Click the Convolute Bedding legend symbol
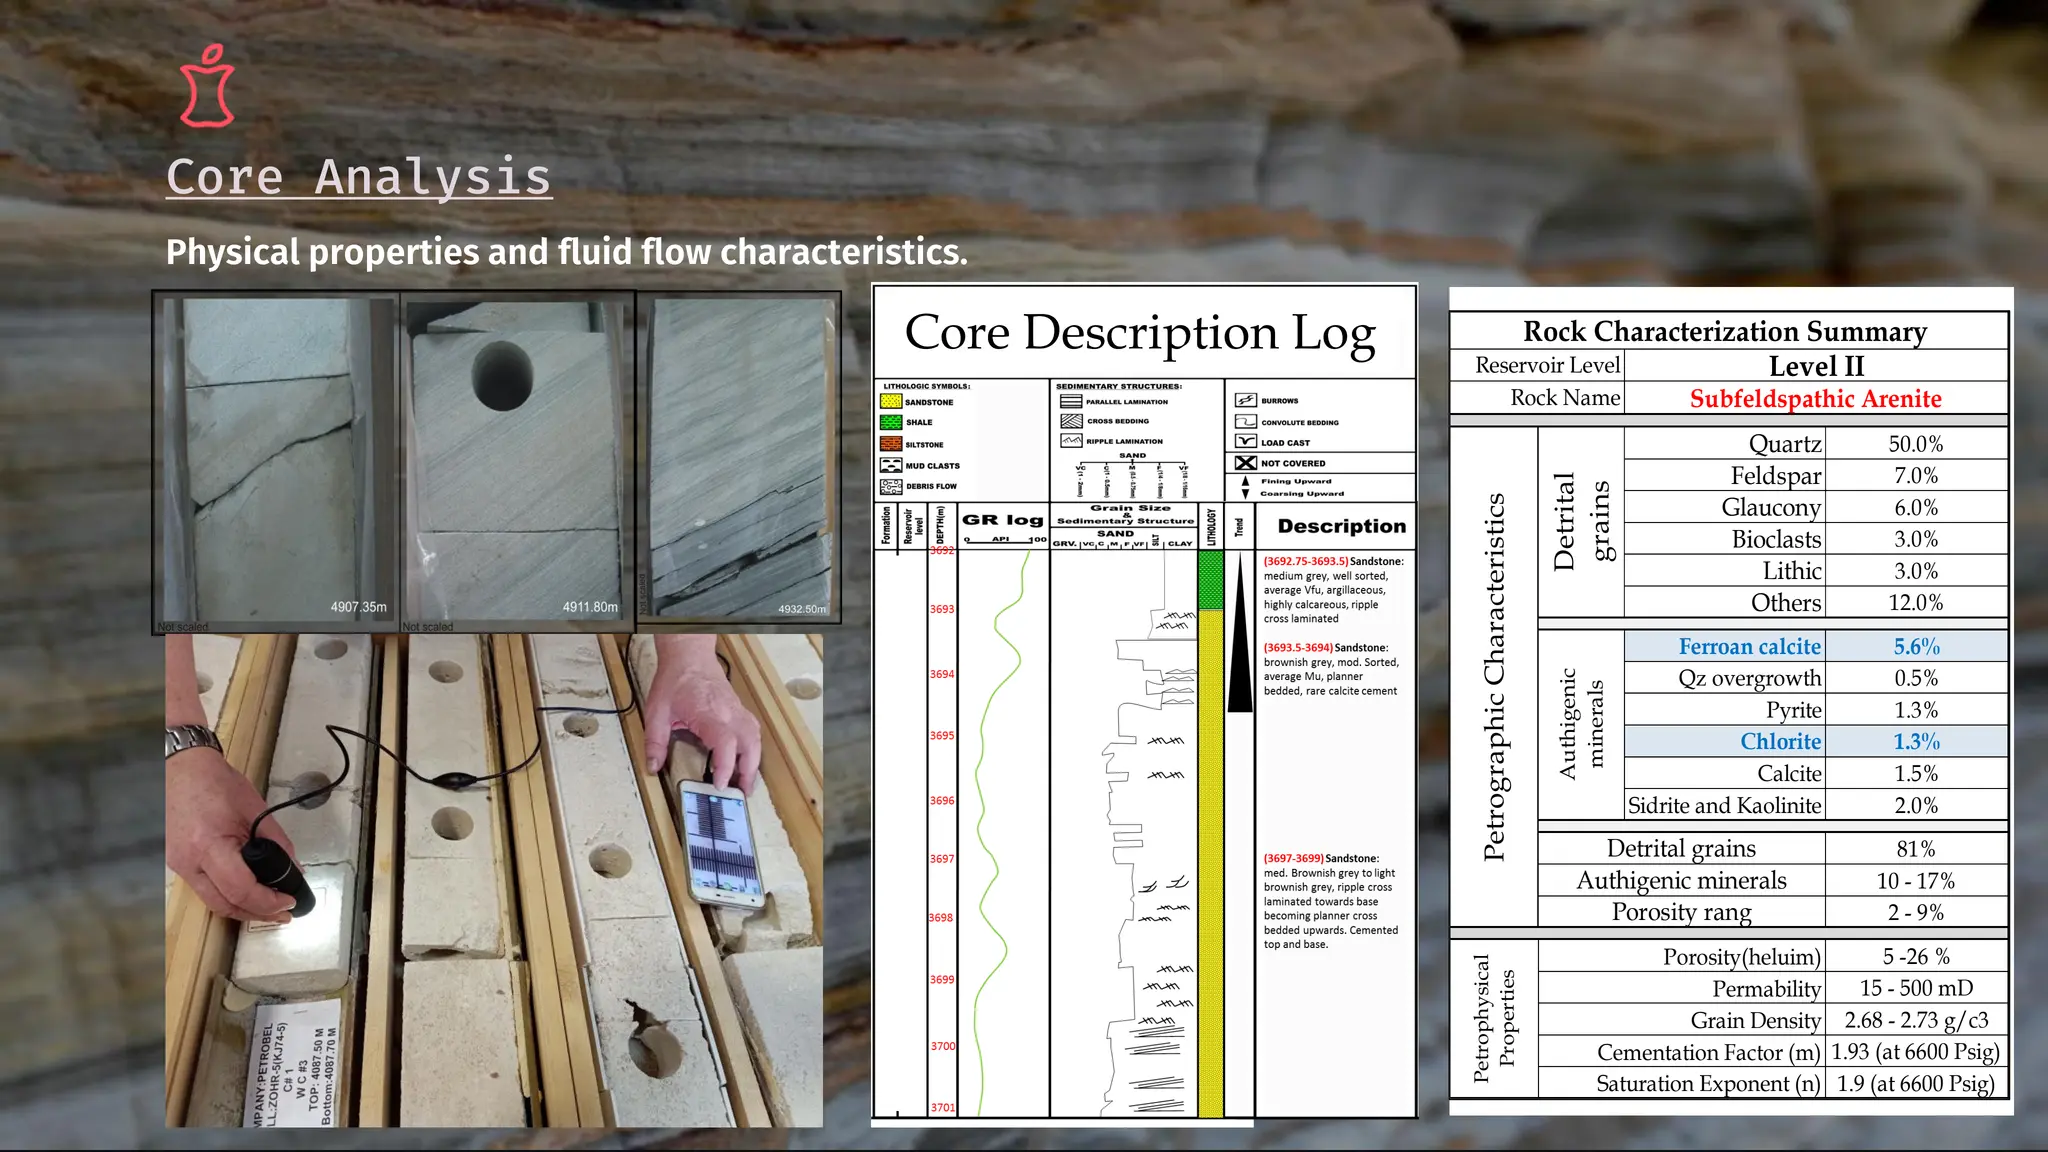 pyautogui.click(x=1245, y=421)
